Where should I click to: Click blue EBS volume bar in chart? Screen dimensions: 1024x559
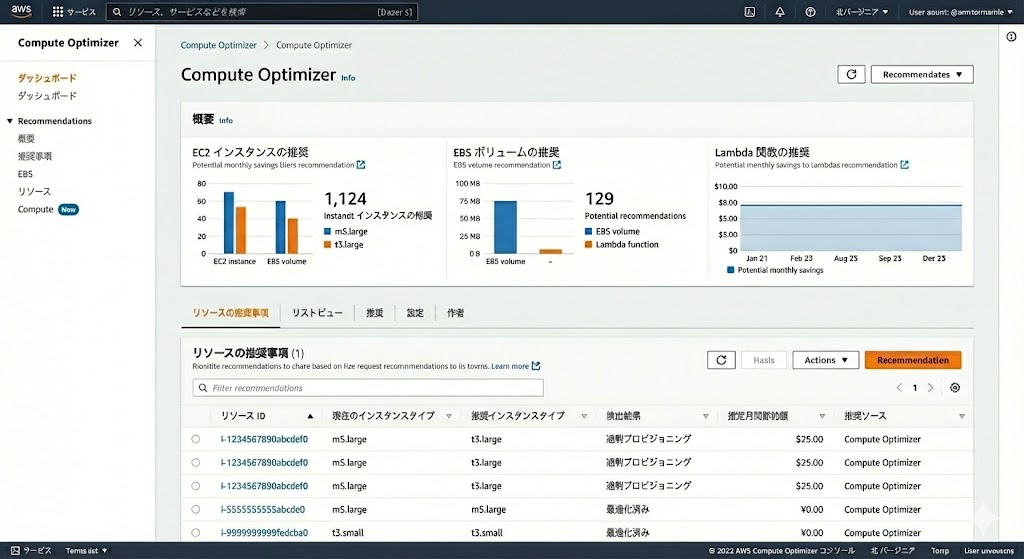[x=505, y=227]
